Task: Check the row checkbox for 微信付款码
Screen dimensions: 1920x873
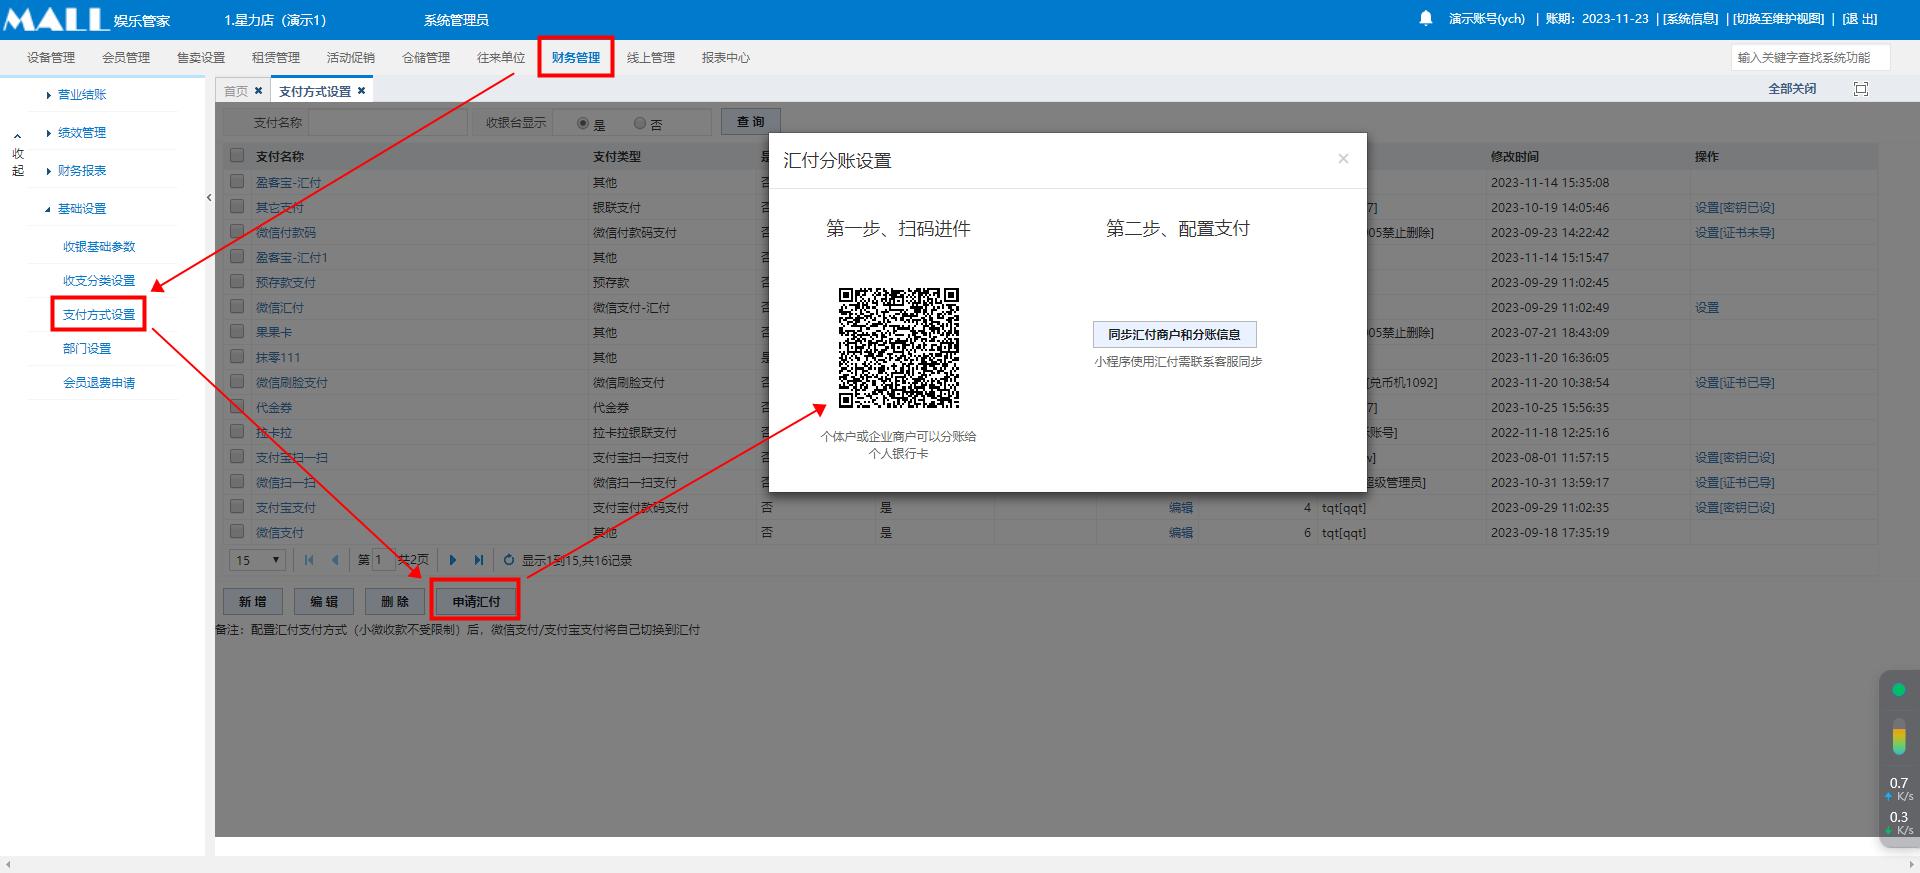Action: click(237, 232)
